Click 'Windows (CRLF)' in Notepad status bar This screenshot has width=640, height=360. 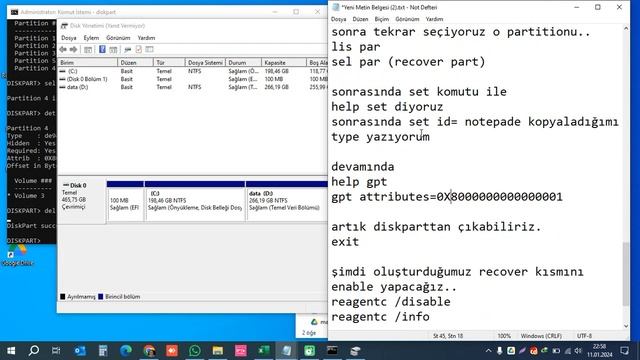pyautogui.click(x=541, y=336)
